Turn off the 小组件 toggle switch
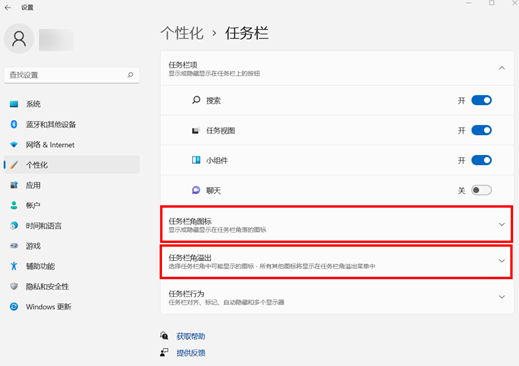This screenshot has width=519, height=366. [481, 160]
